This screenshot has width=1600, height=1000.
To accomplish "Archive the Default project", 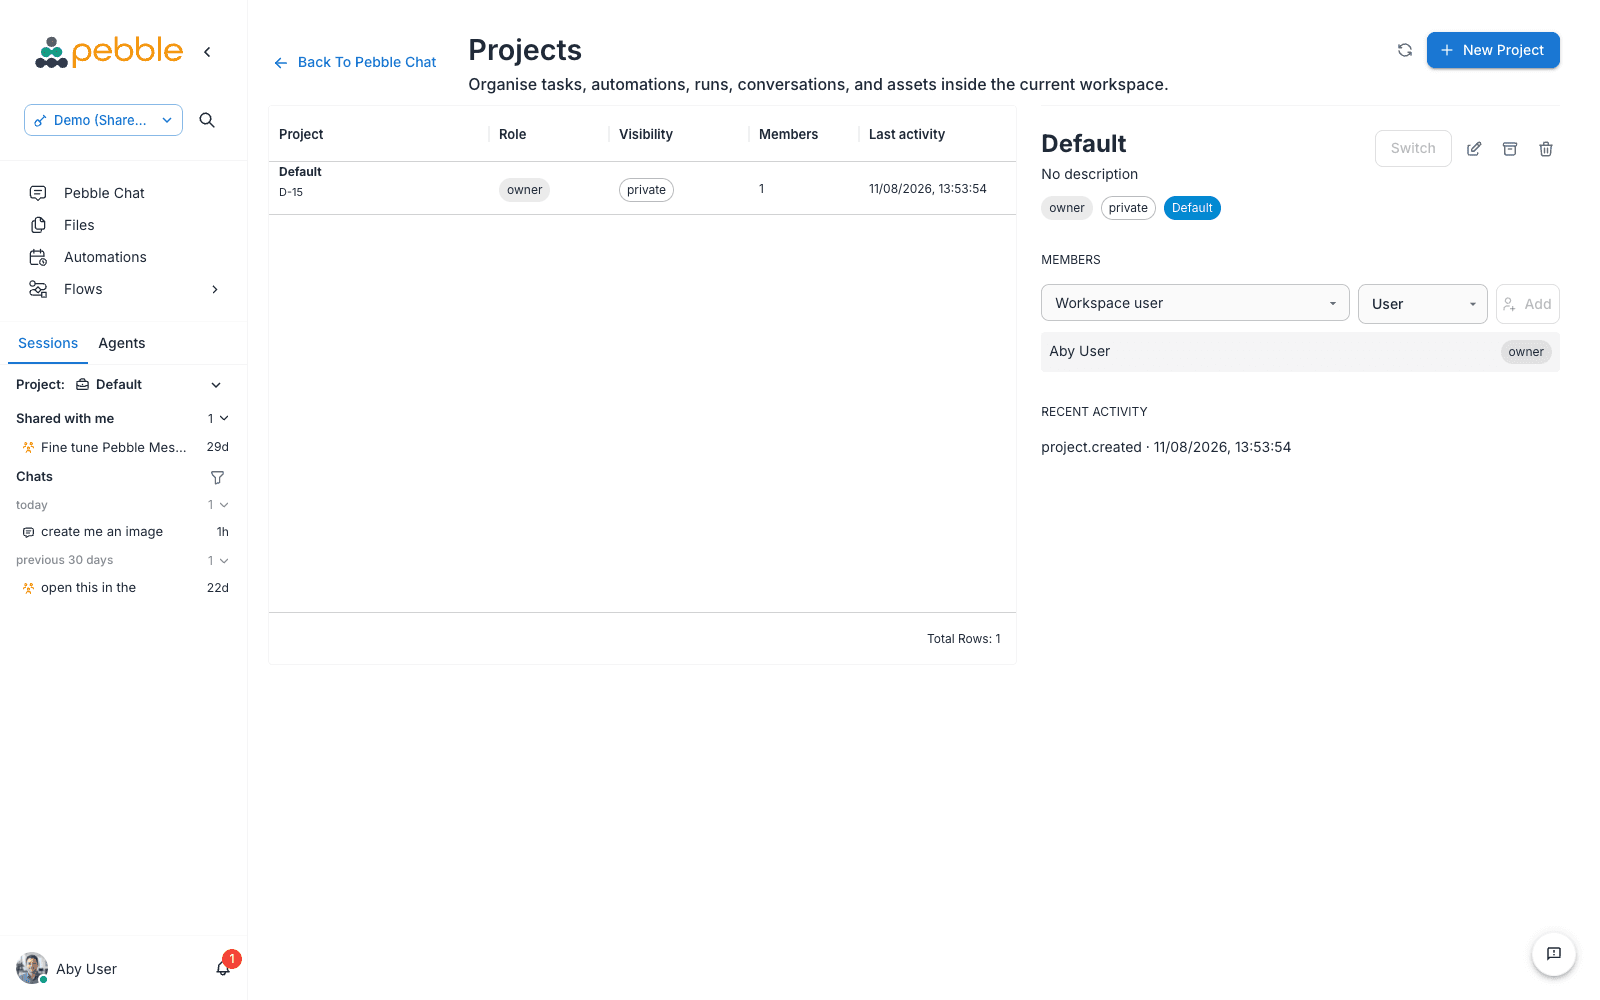I will [x=1510, y=149].
